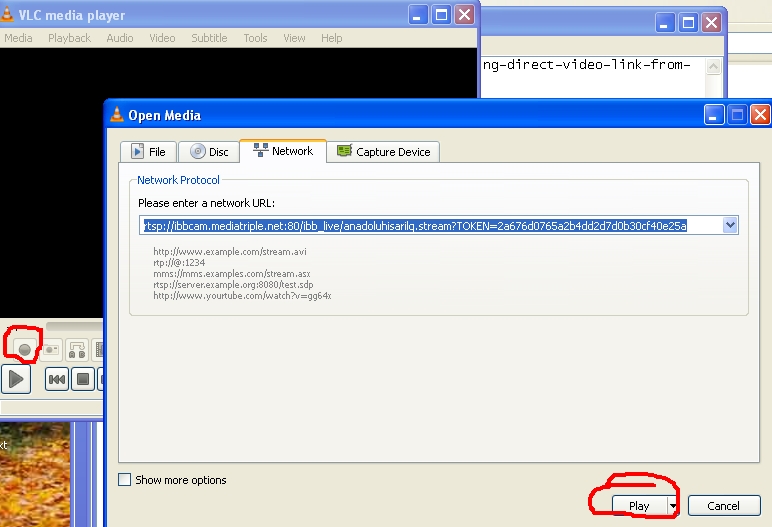Click example text rtp://@:1234
This screenshot has width=772, height=527.
pyautogui.click(x=179, y=263)
